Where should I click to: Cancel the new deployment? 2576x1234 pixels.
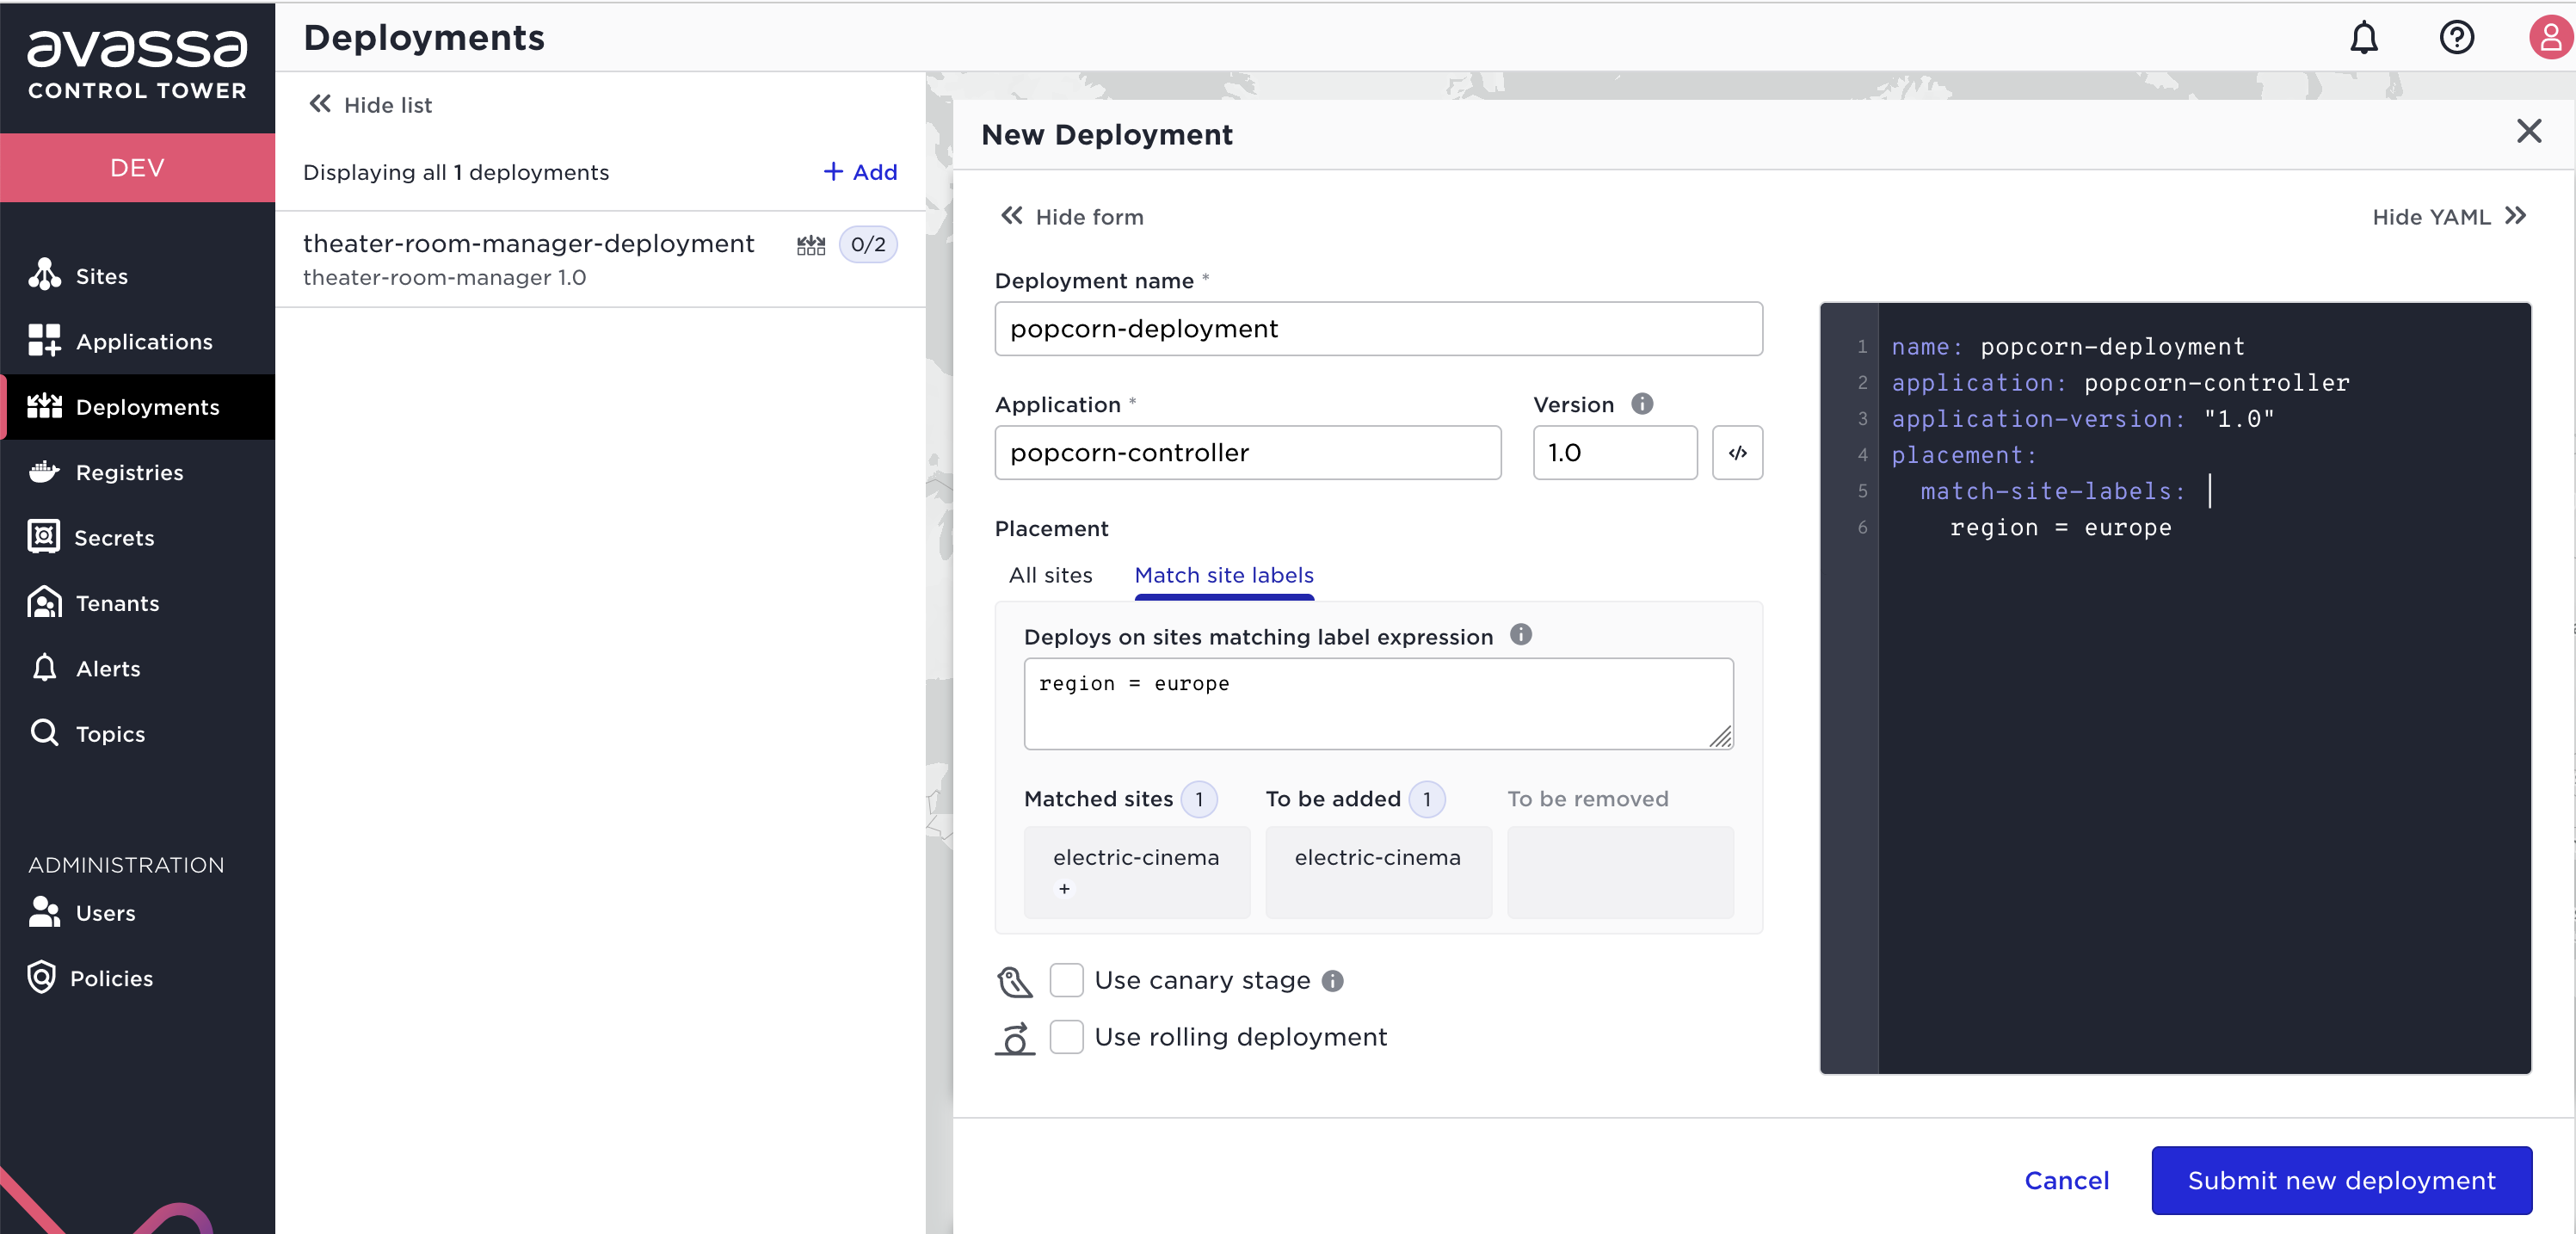click(x=2066, y=1180)
